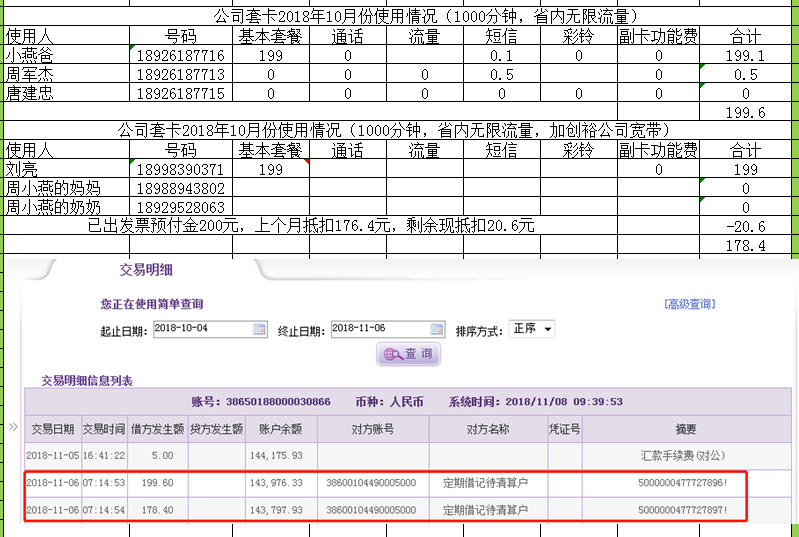Select the 199.60 debit amount cell

pos(158,483)
